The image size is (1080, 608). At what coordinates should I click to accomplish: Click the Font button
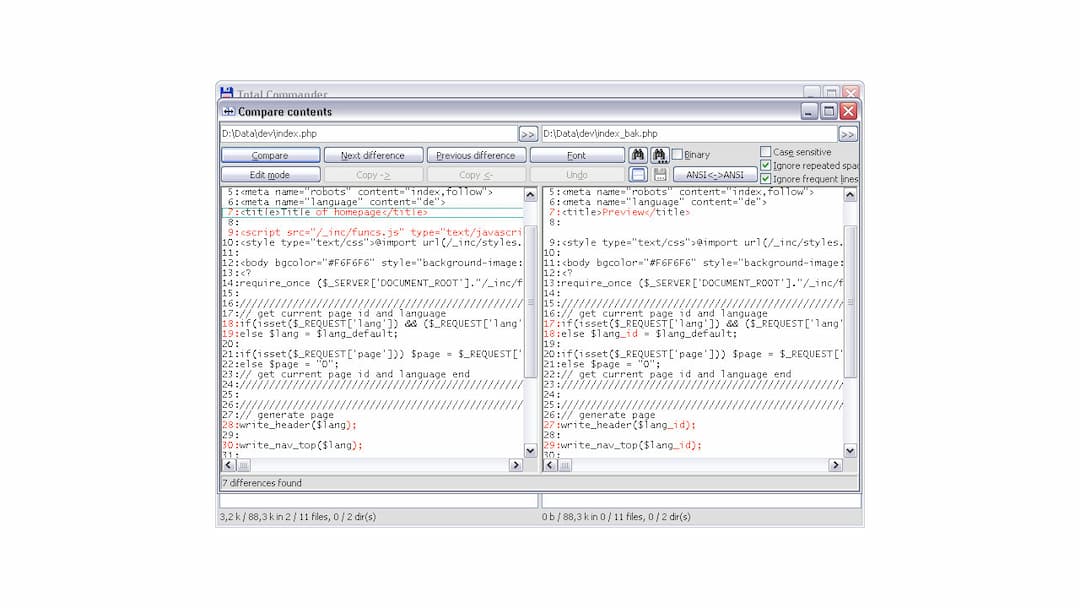578,154
